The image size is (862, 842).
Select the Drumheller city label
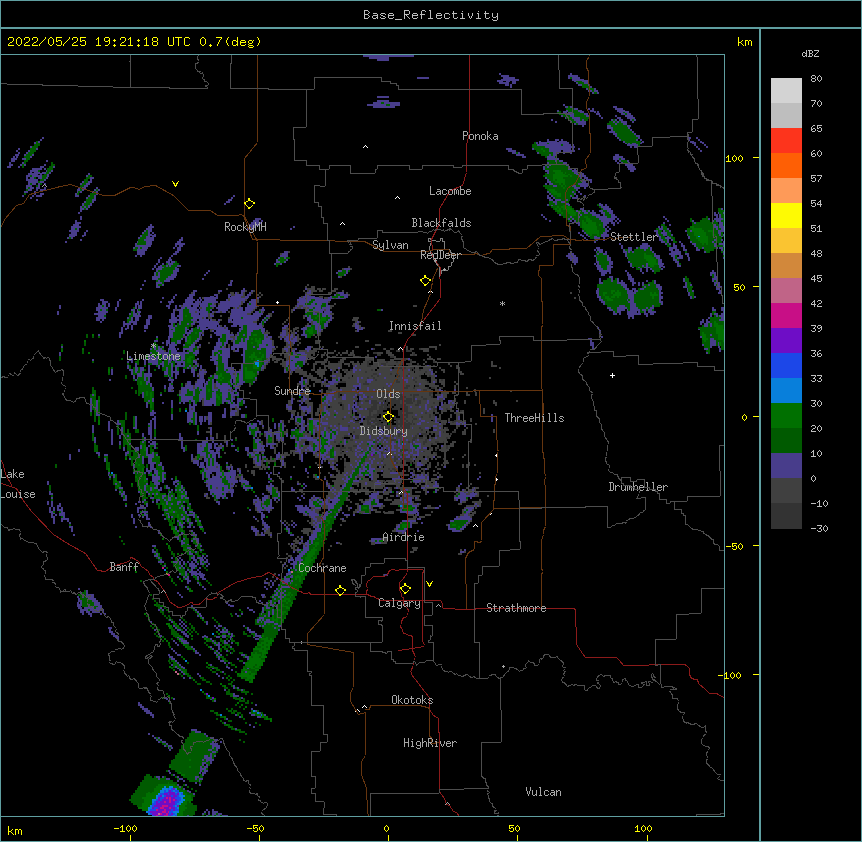pos(638,487)
